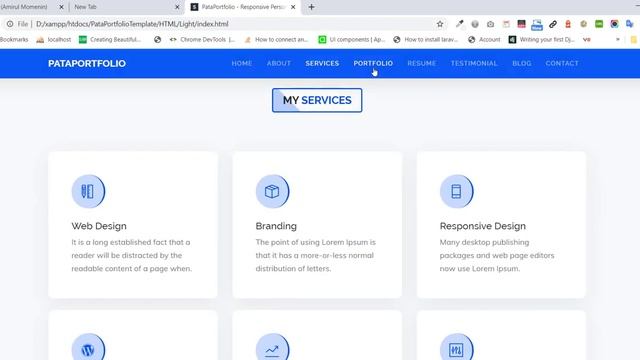The width and height of the screenshot is (640, 360).
Task: Close the Amirul Momenin tab
Action: point(61,7)
